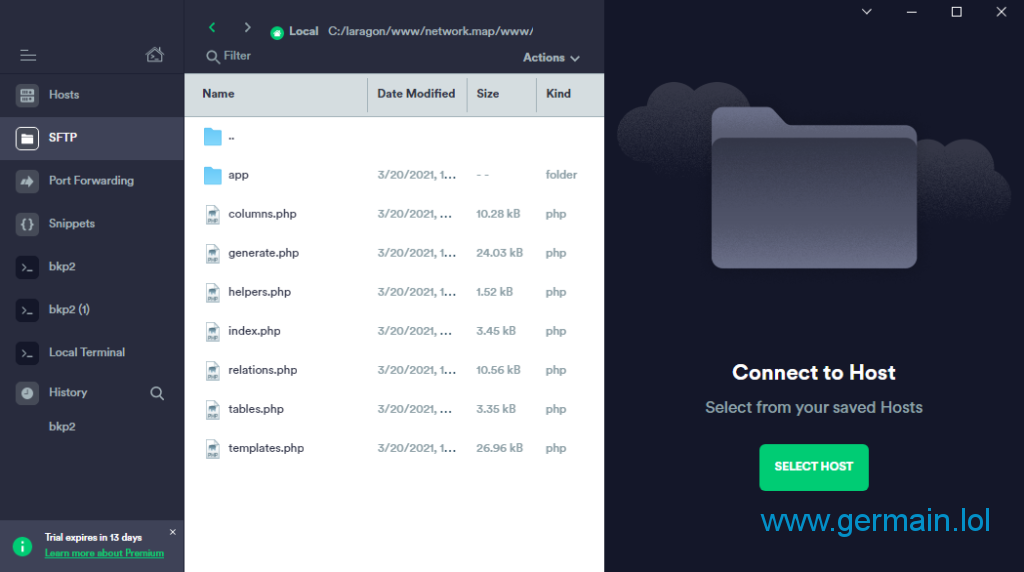Select bkp2 entry under History
Viewport: 1024px width, 572px height.
pyautogui.click(x=62, y=427)
